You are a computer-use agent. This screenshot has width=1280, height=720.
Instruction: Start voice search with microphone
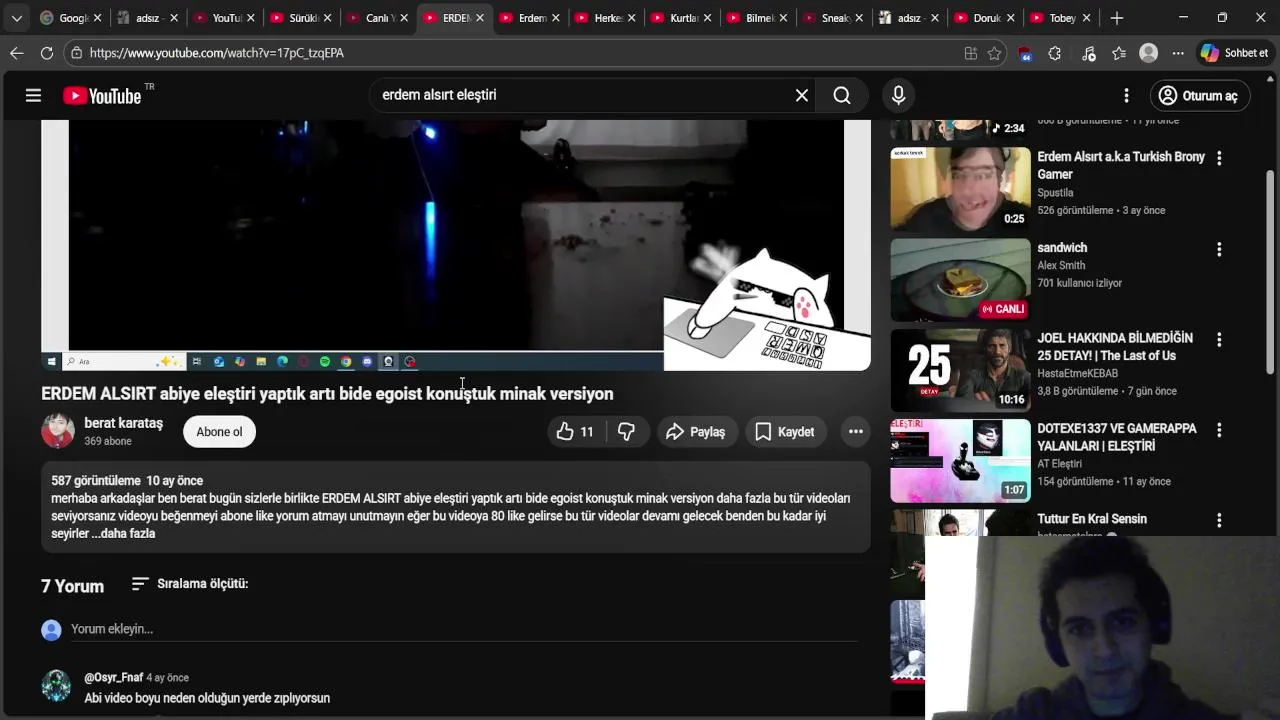(x=898, y=95)
